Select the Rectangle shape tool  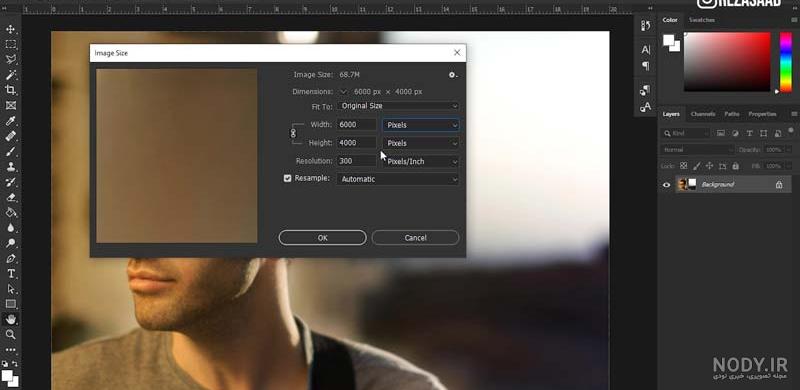[11, 304]
